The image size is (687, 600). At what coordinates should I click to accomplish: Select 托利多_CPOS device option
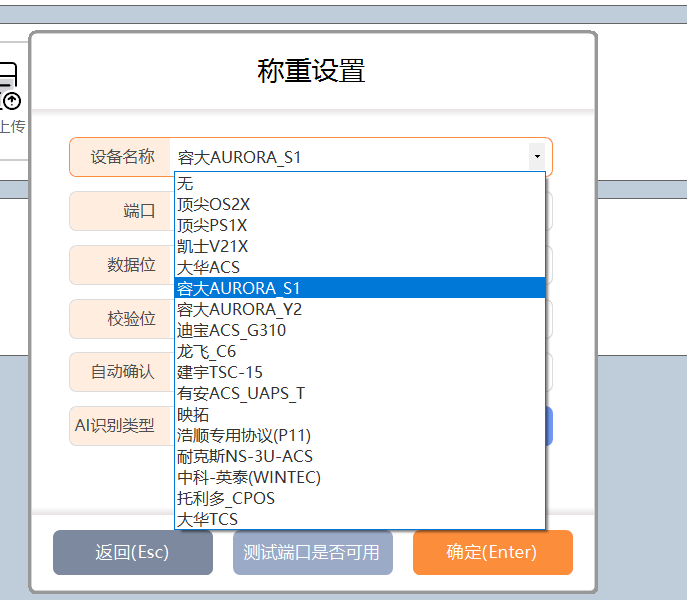(360, 498)
